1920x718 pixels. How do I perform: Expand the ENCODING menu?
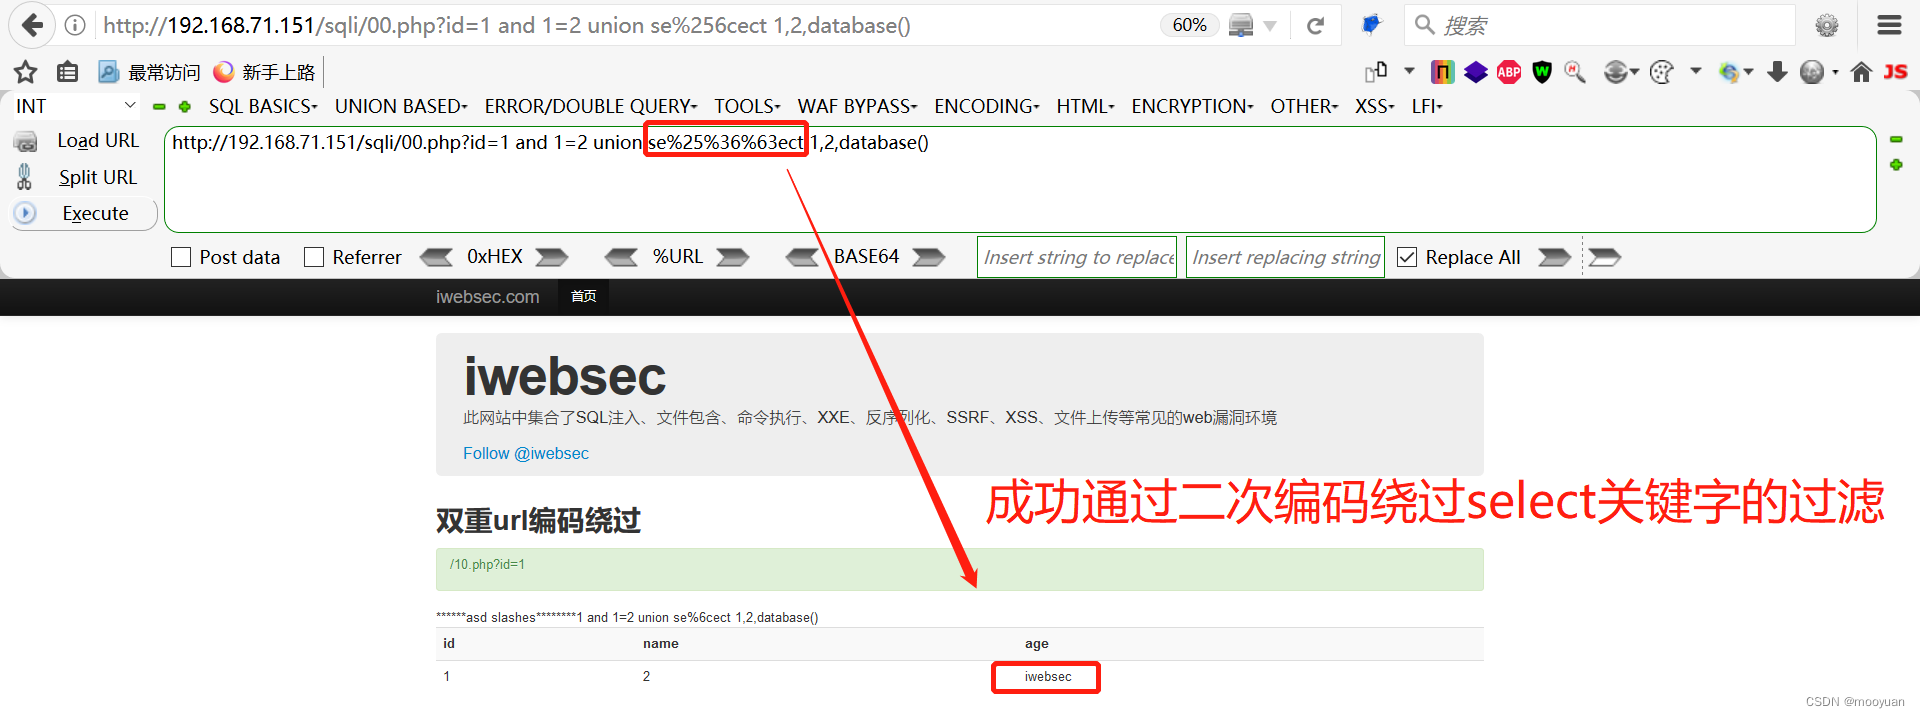click(x=987, y=106)
